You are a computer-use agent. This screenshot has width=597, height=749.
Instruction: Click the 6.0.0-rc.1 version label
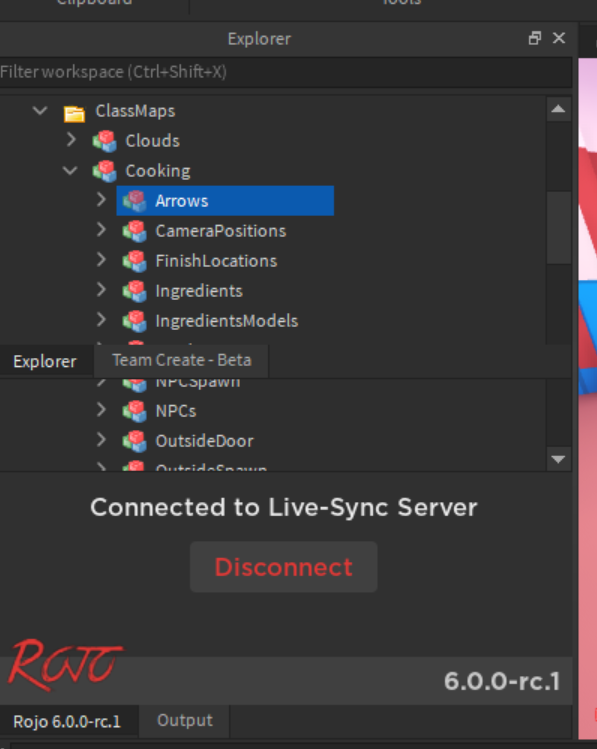coord(501,682)
